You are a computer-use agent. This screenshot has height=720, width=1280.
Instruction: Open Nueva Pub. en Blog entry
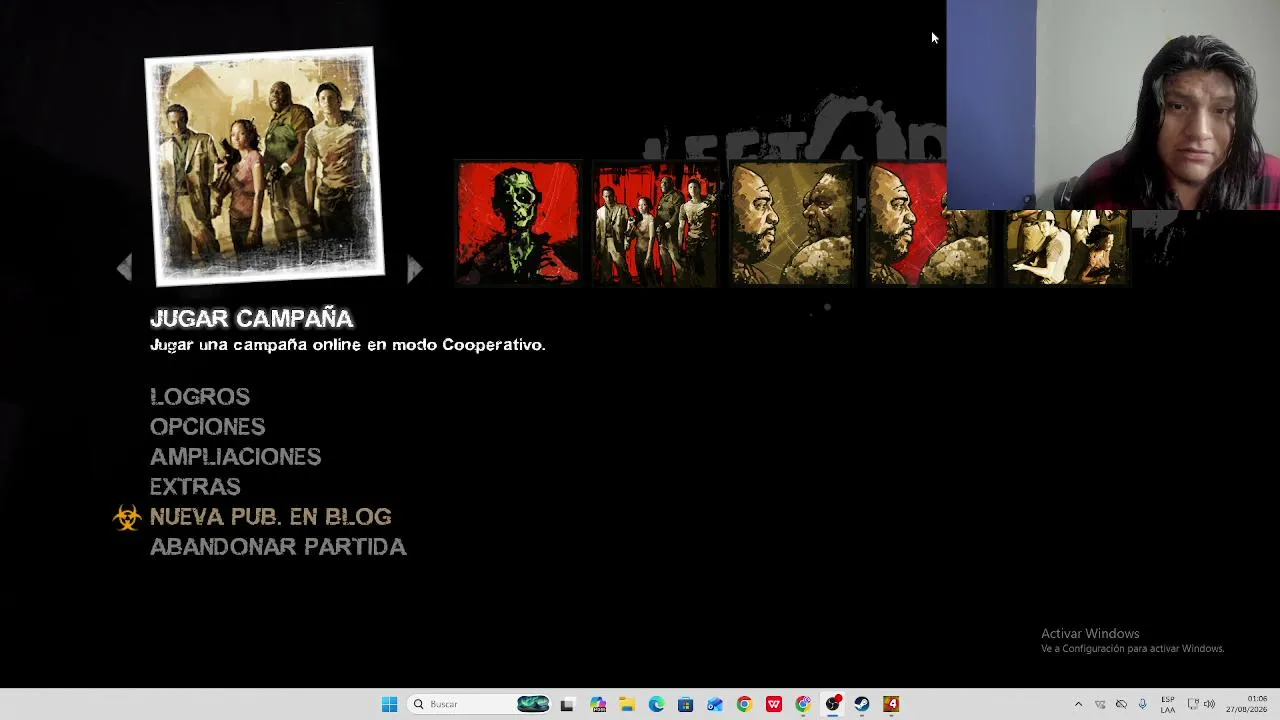270,517
